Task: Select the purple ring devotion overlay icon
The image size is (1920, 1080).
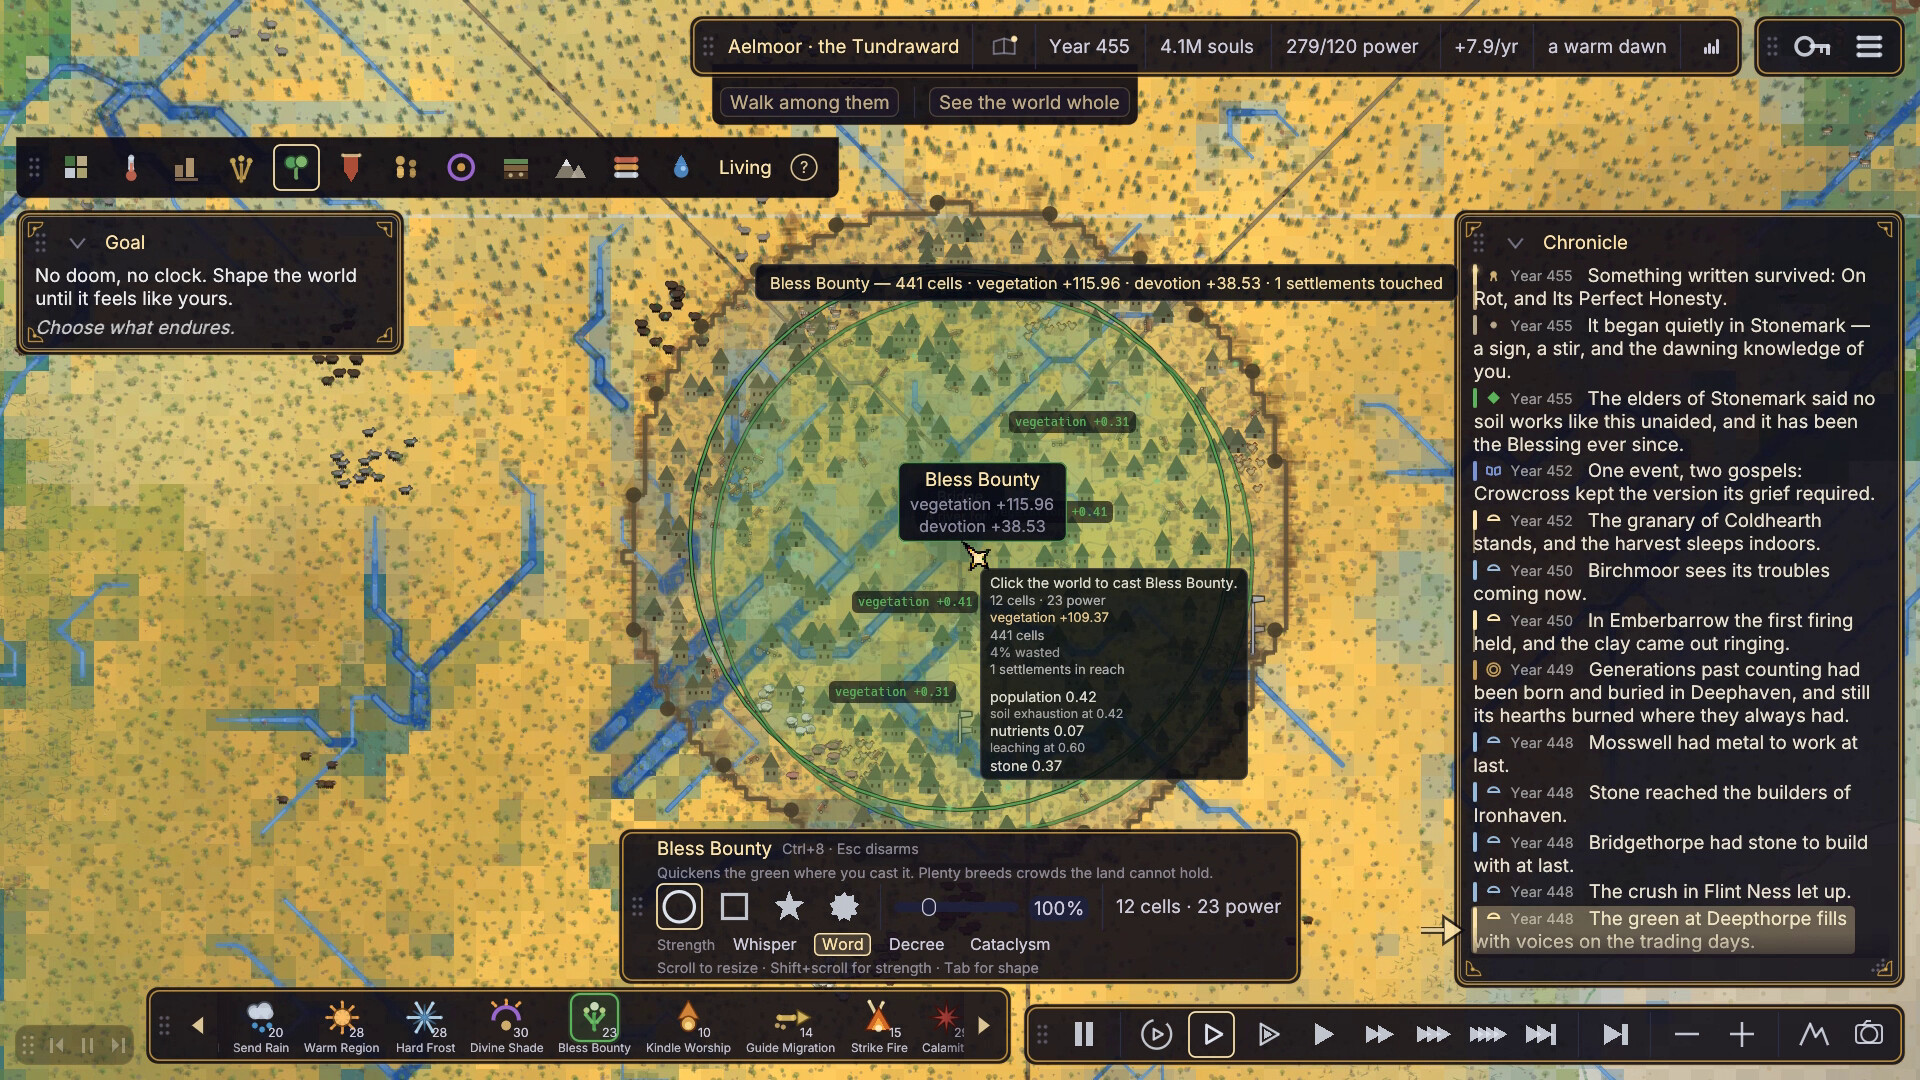Action: [461, 168]
